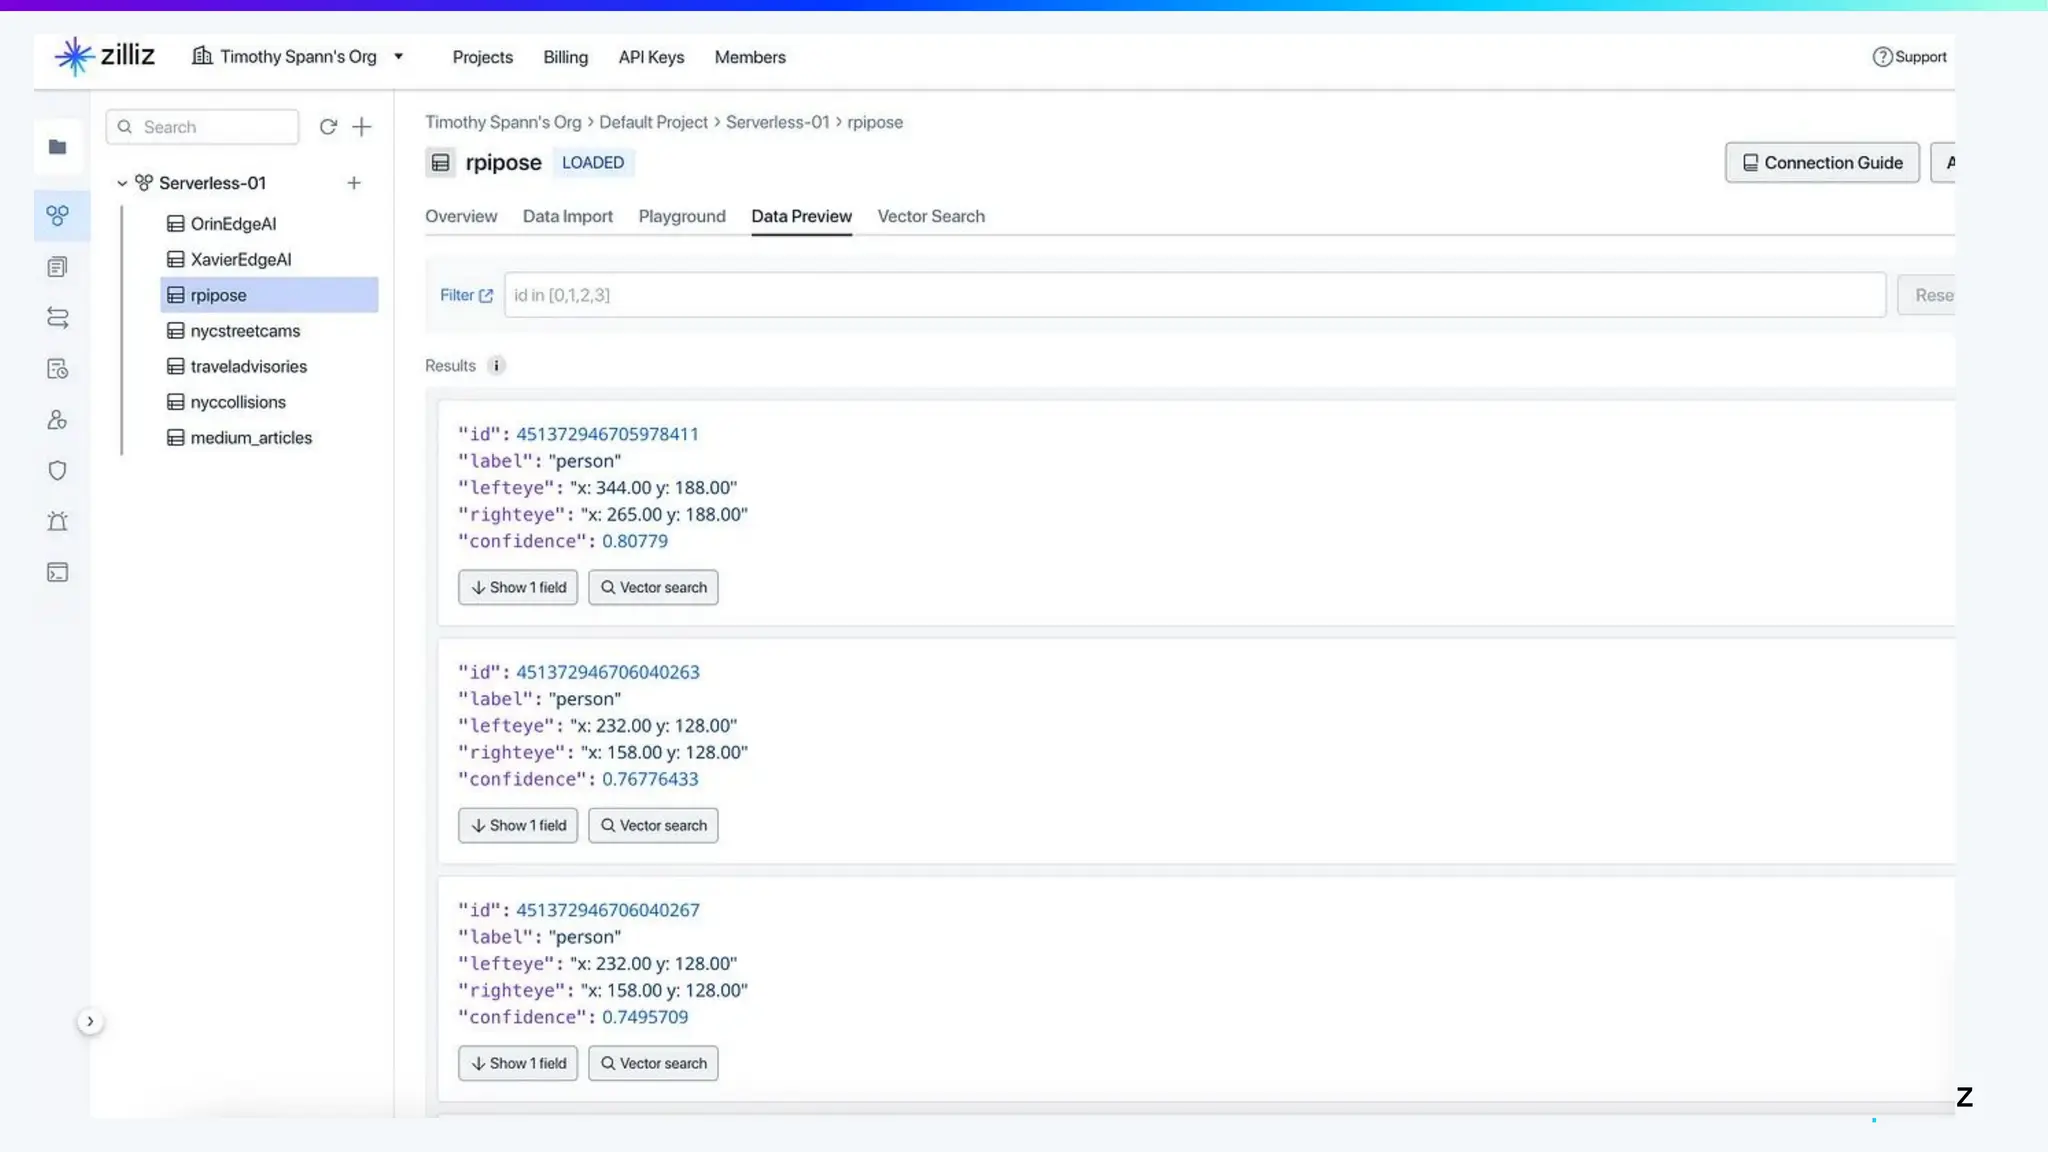Click the organization building icon
The width and height of the screenshot is (2048, 1152).
[x=202, y=56]
